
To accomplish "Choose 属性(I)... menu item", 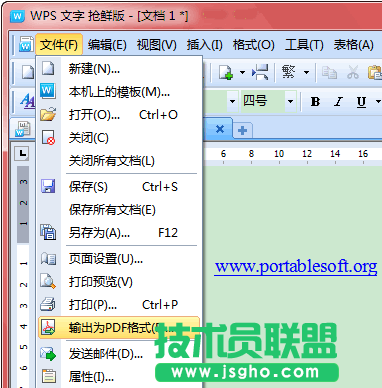I will pyautogui.click(x=119, y=377).
